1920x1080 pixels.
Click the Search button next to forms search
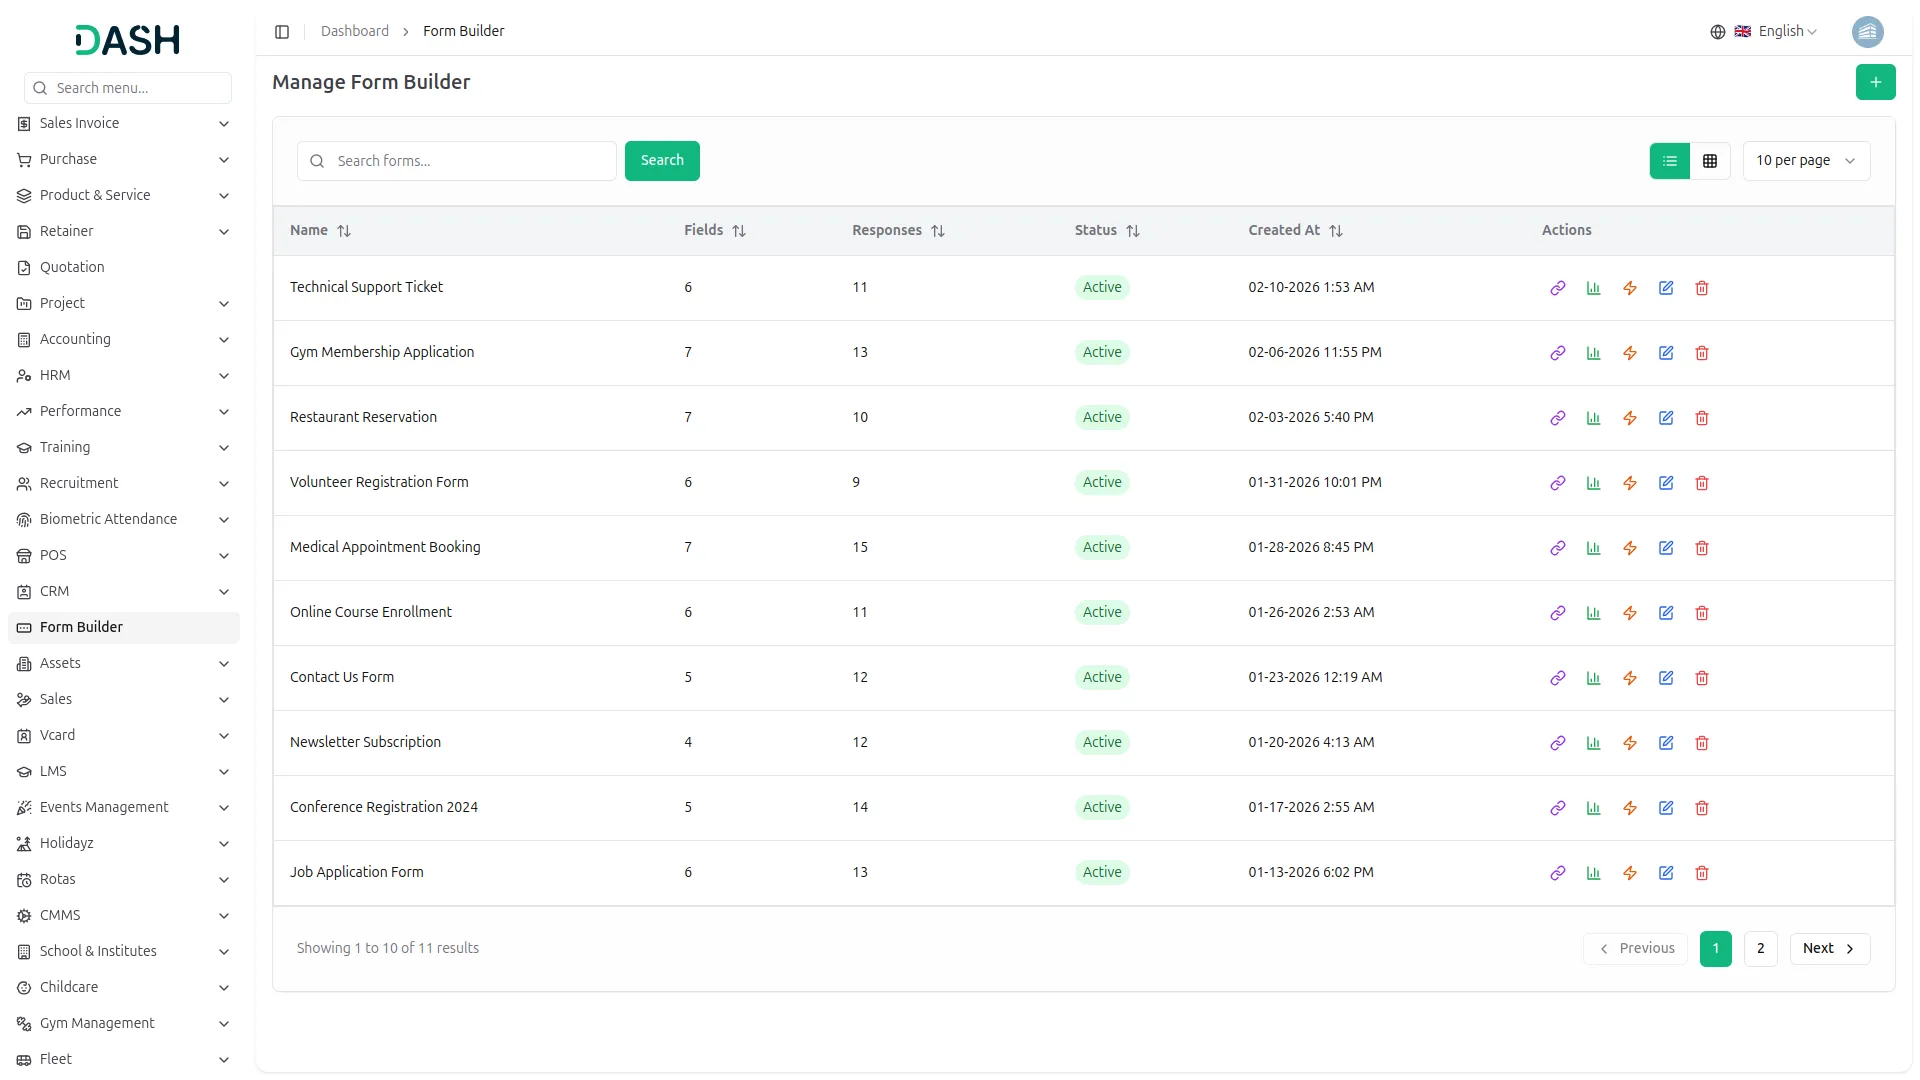click(662, 160)
